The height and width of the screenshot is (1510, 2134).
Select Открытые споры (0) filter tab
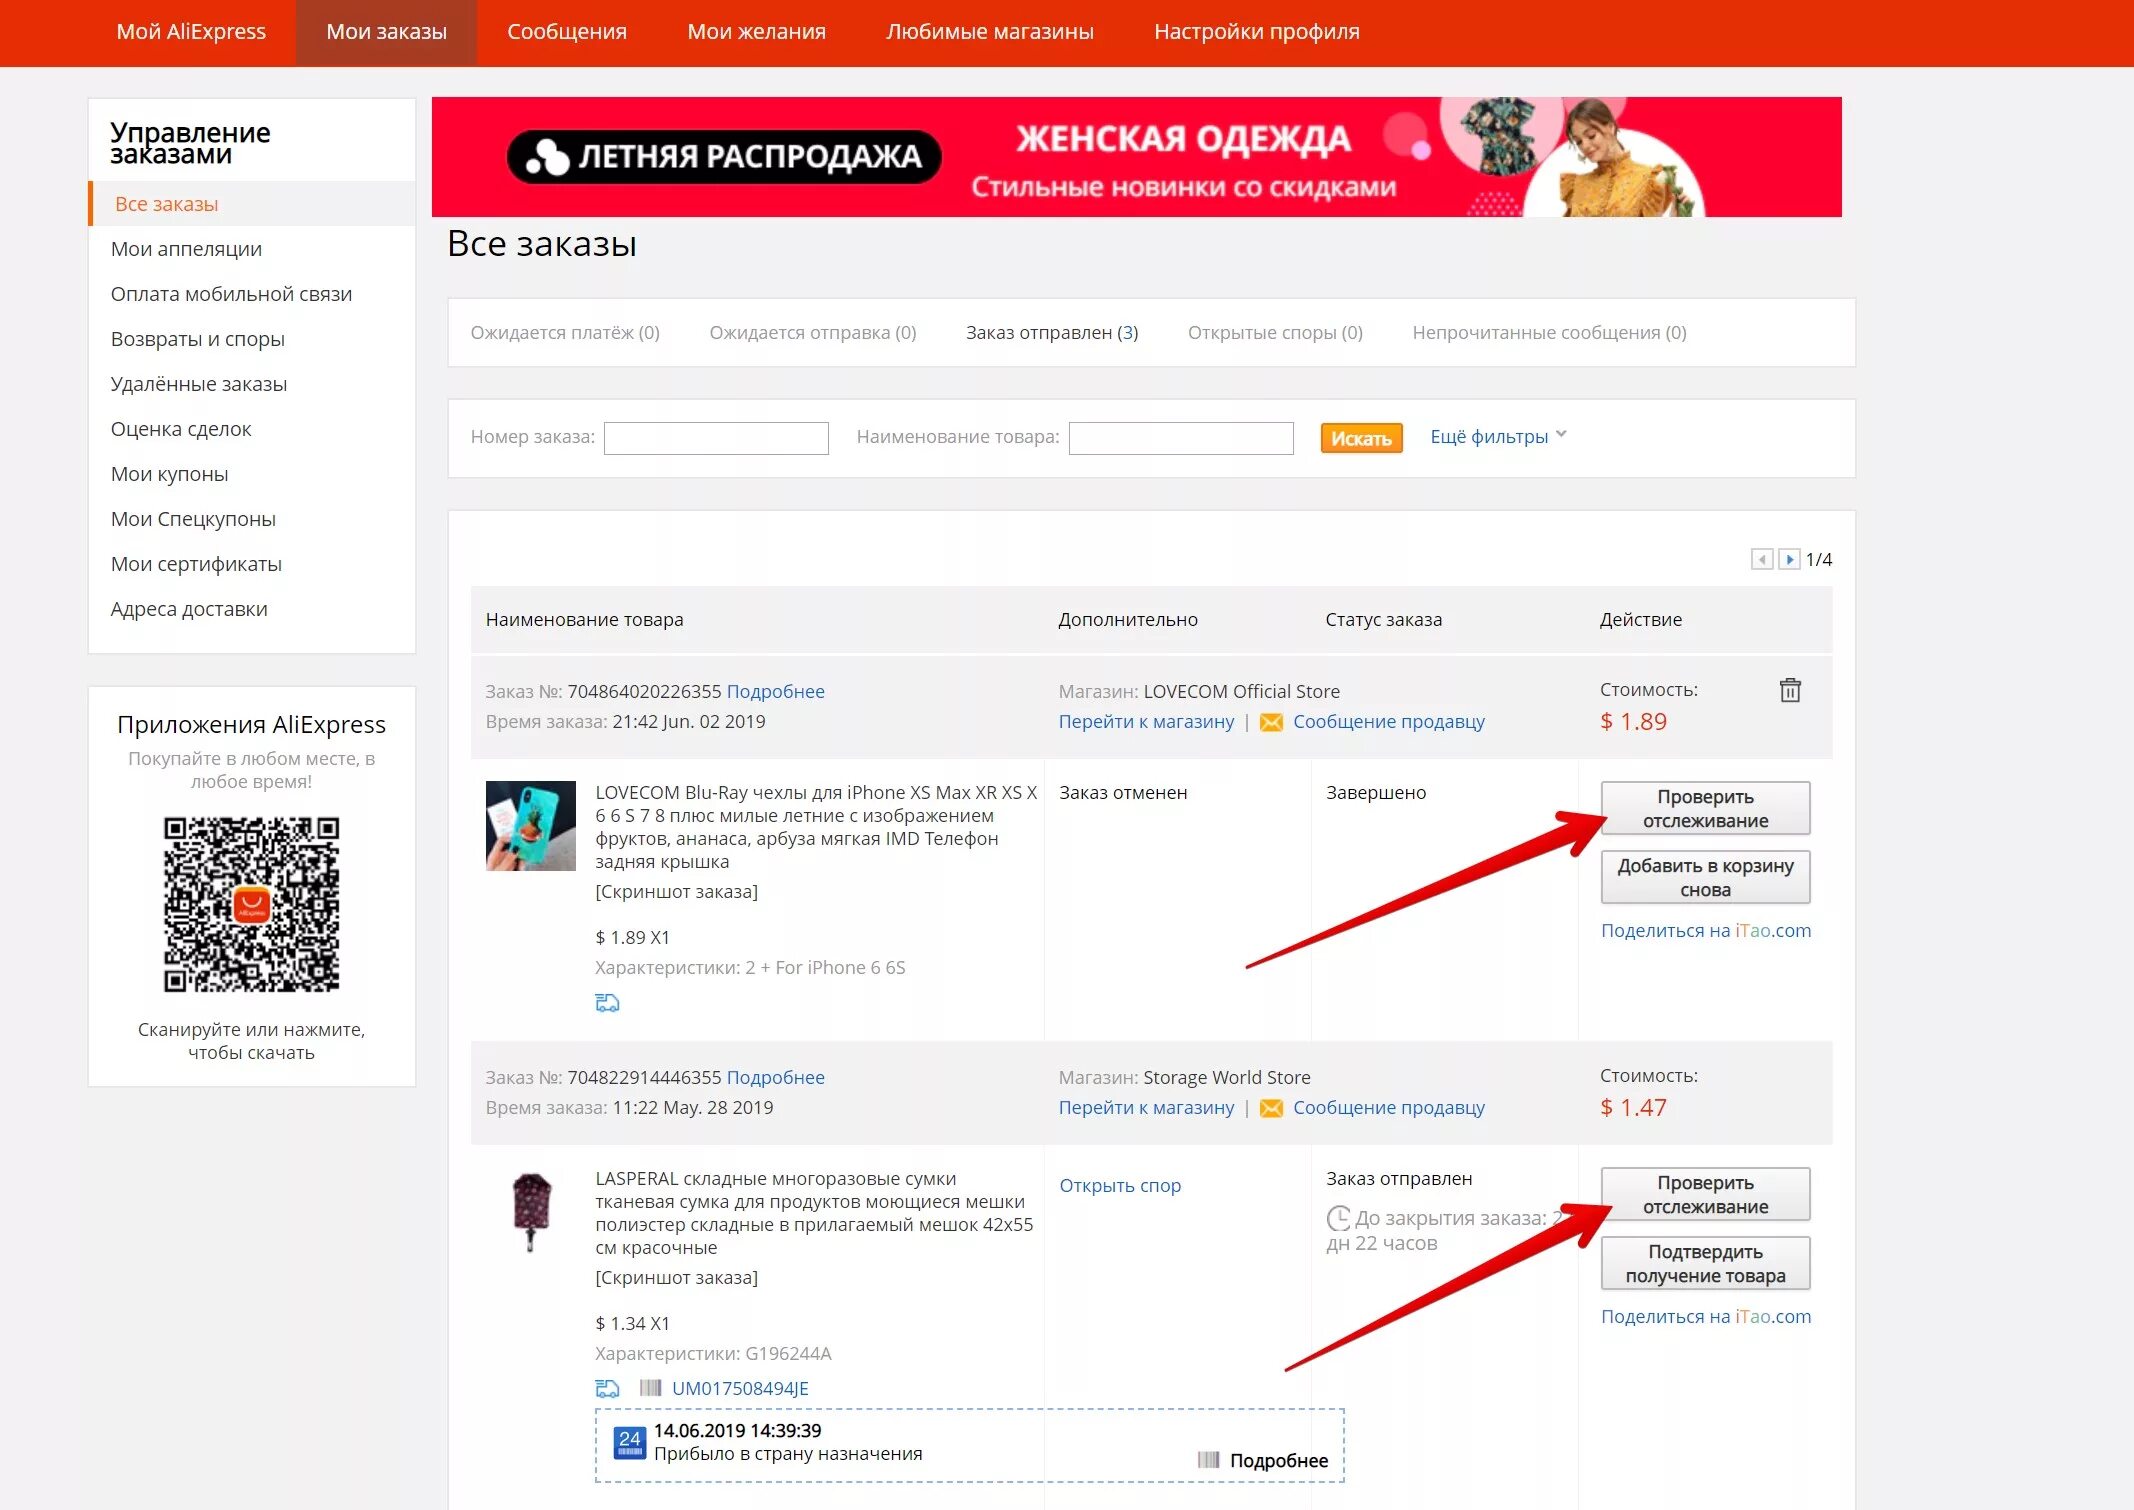1275,333
